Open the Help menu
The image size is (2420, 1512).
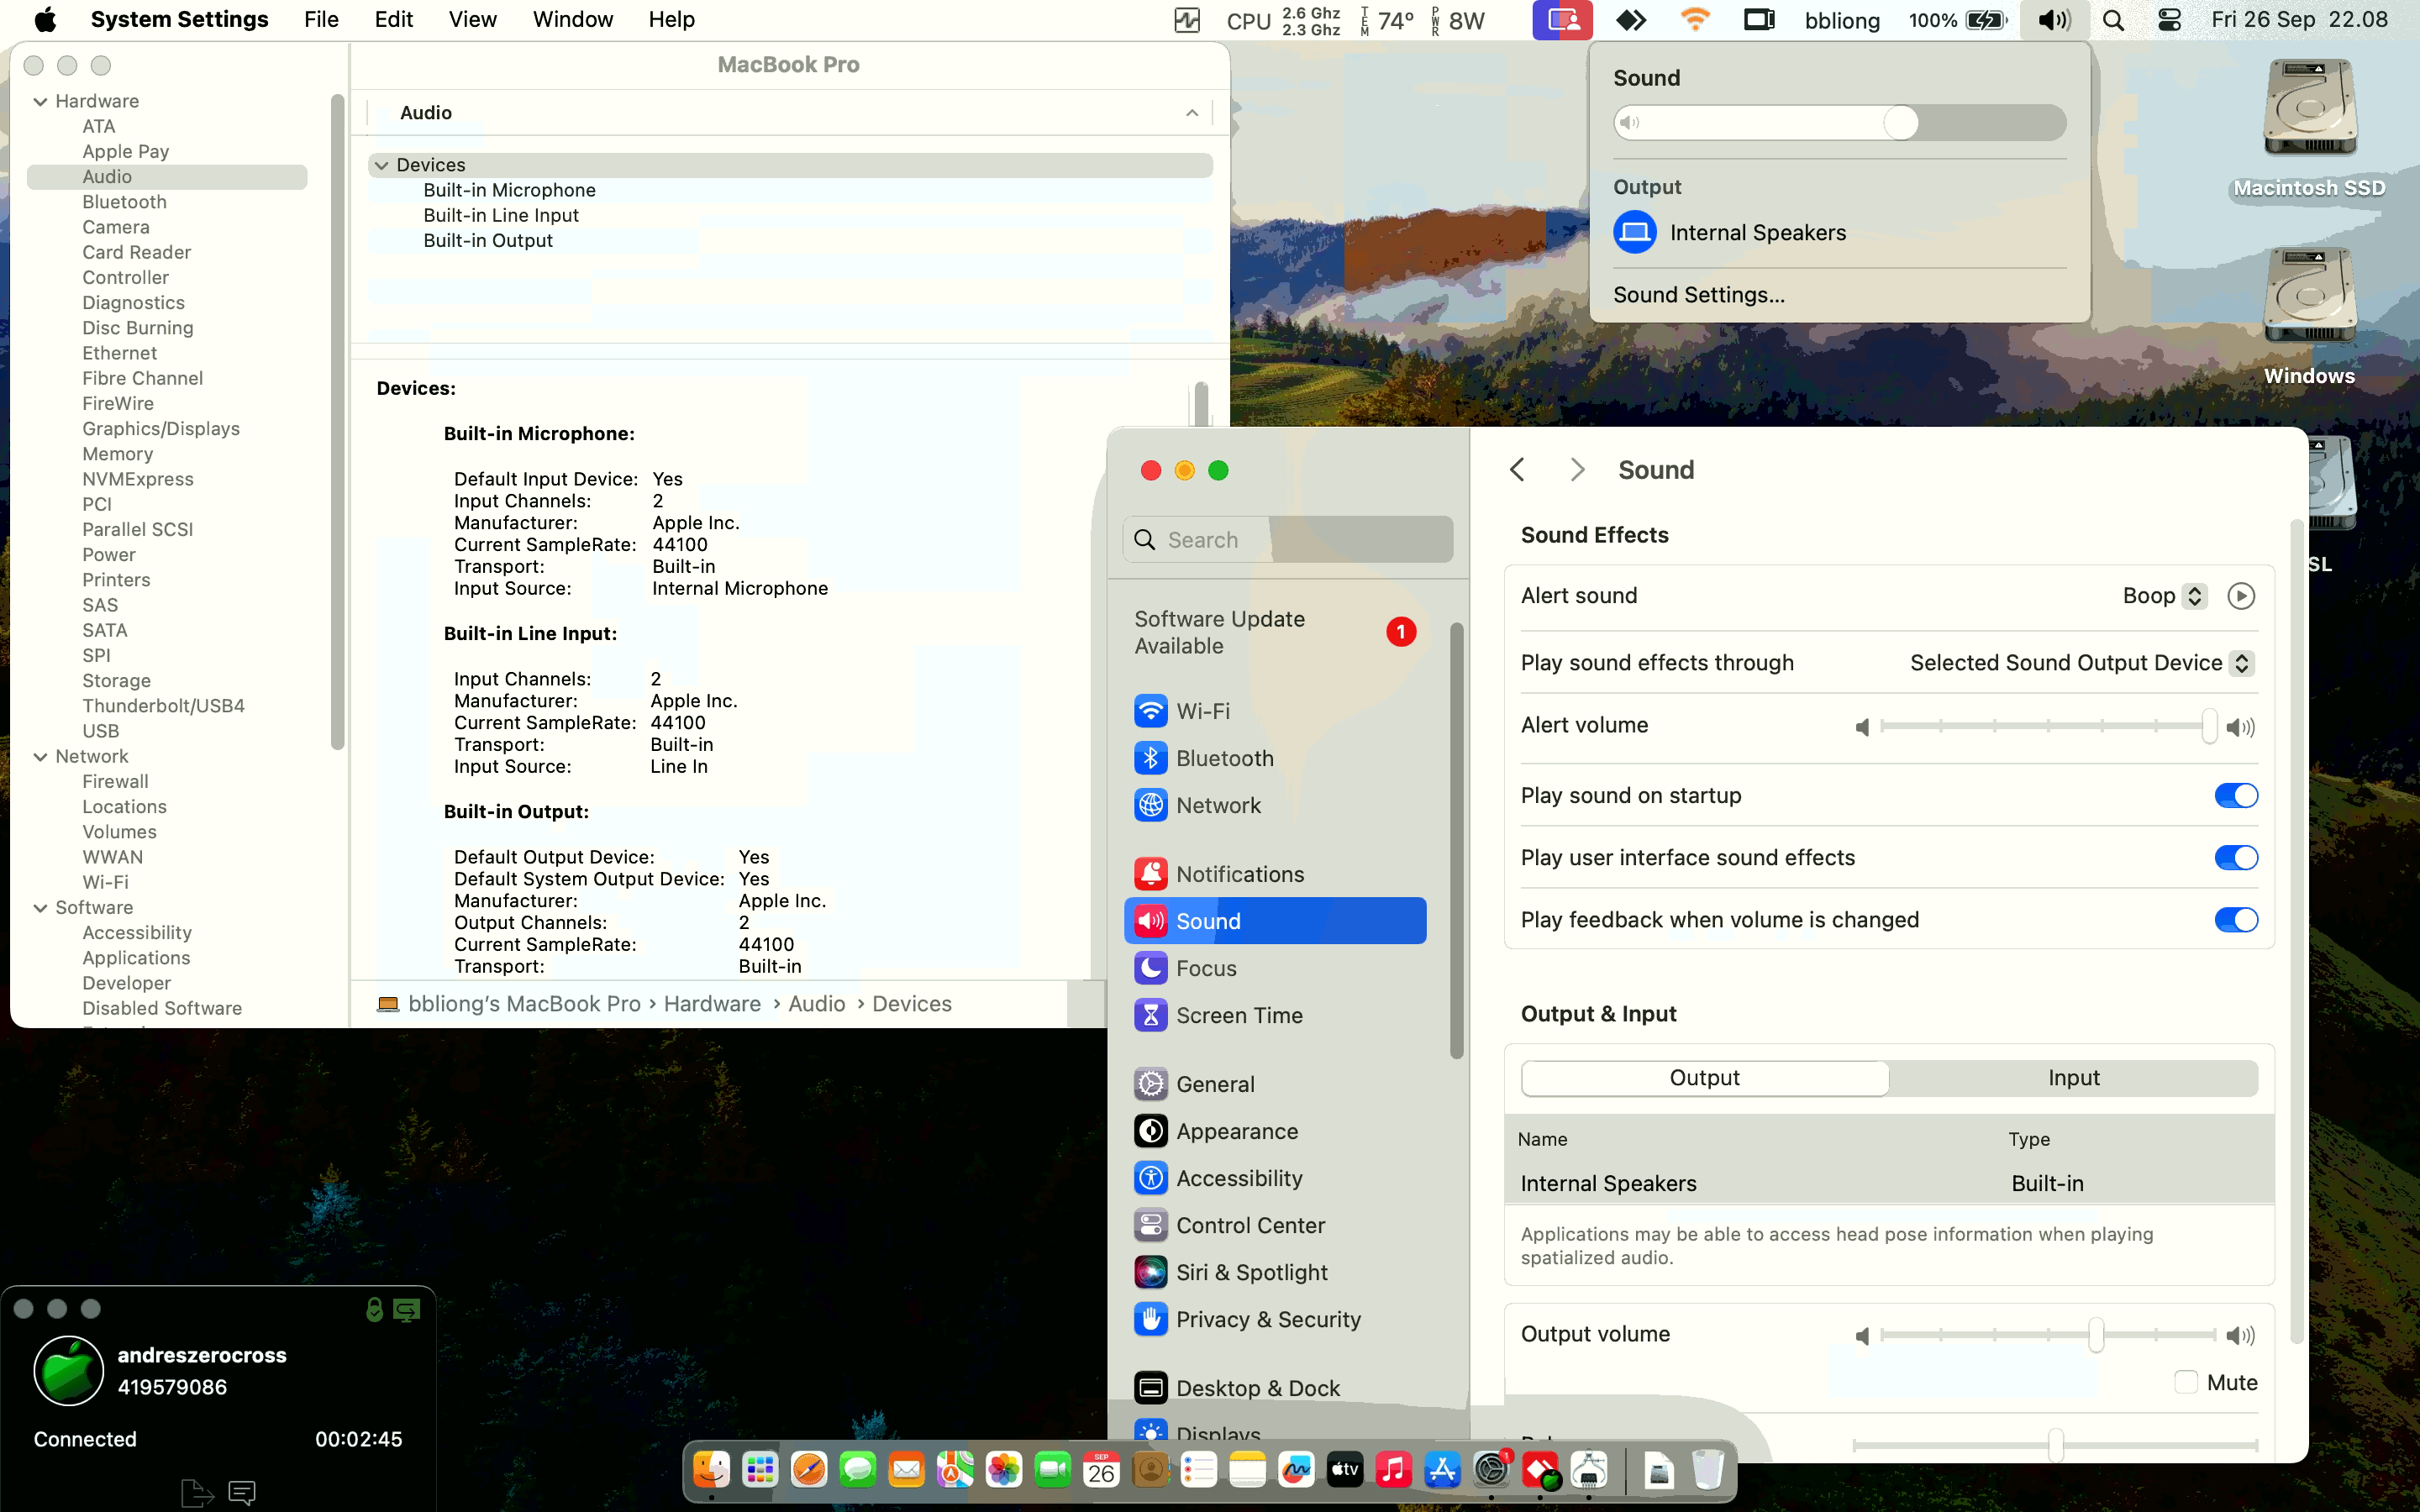point(671,20)
